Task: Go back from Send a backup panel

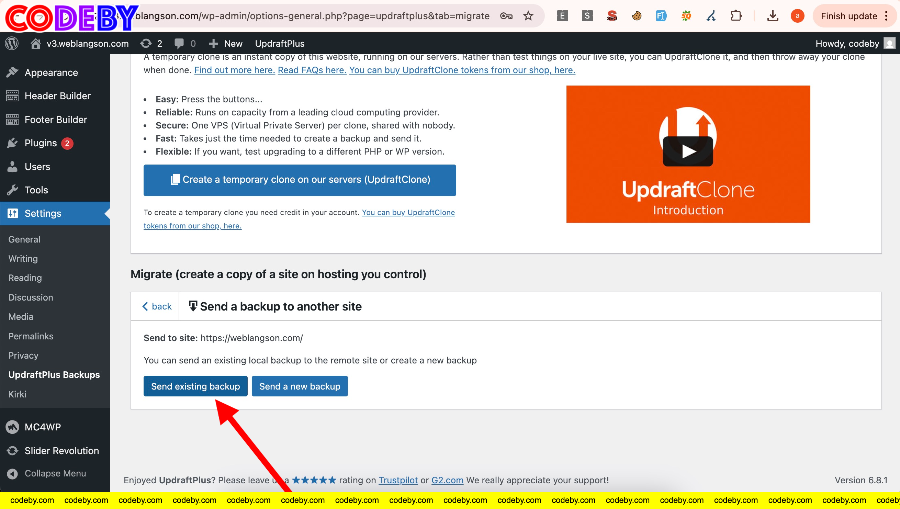Action: tap(157, 306)
